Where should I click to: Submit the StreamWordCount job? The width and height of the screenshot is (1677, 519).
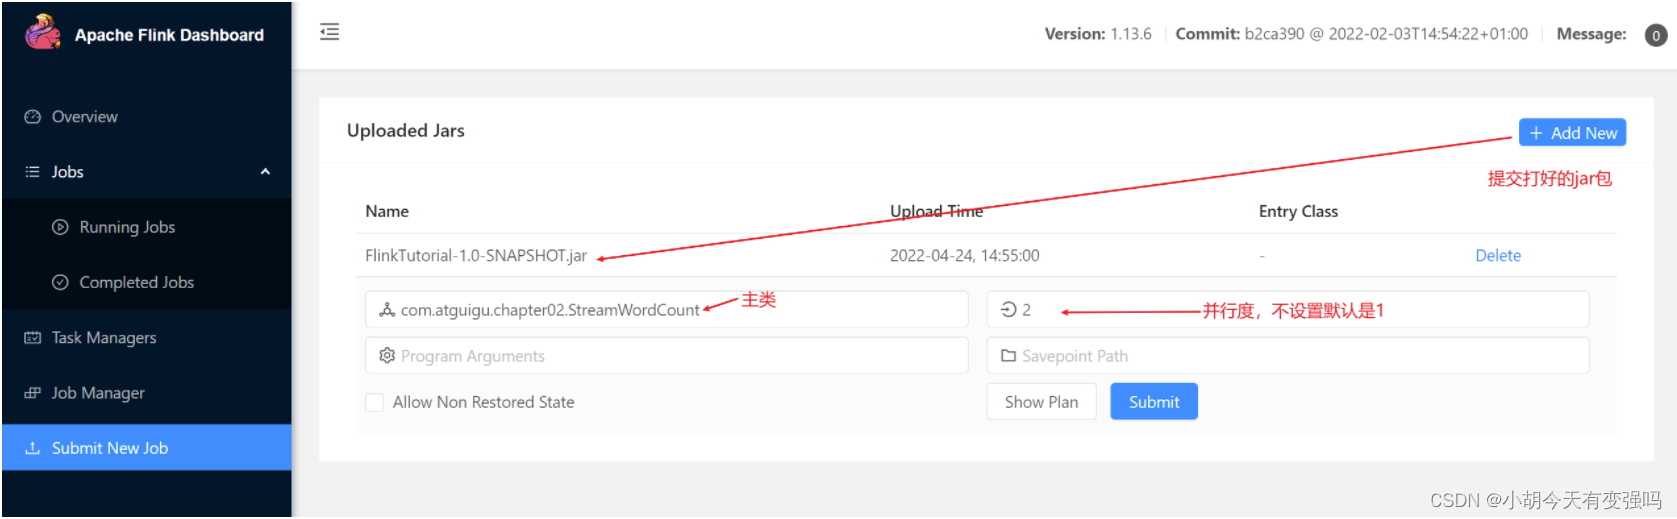[1154, 402]
